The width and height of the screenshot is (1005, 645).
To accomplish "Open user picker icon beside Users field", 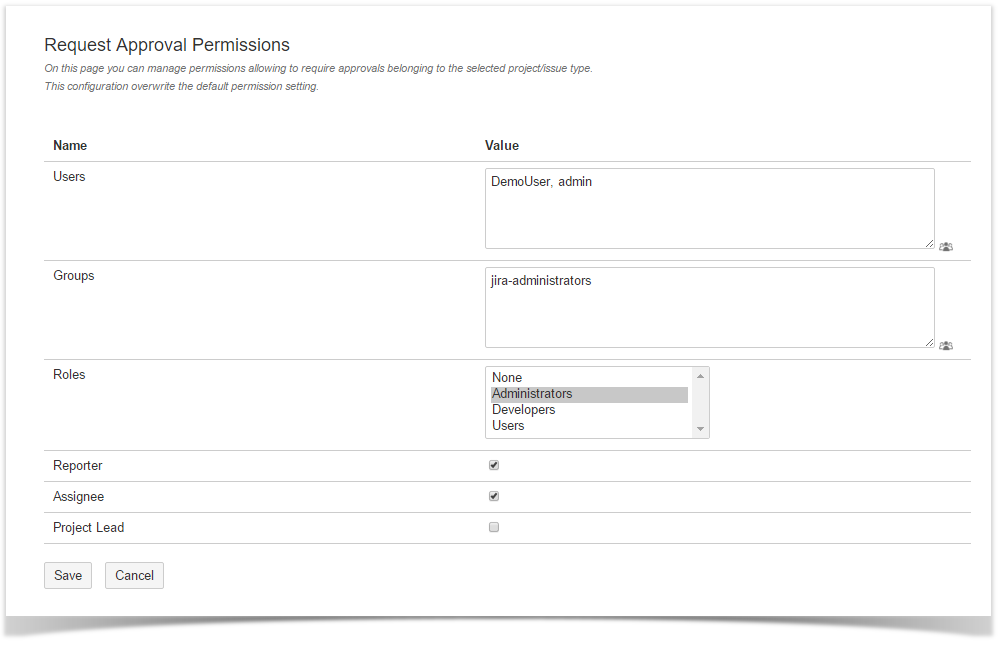I will coord(946,246).
